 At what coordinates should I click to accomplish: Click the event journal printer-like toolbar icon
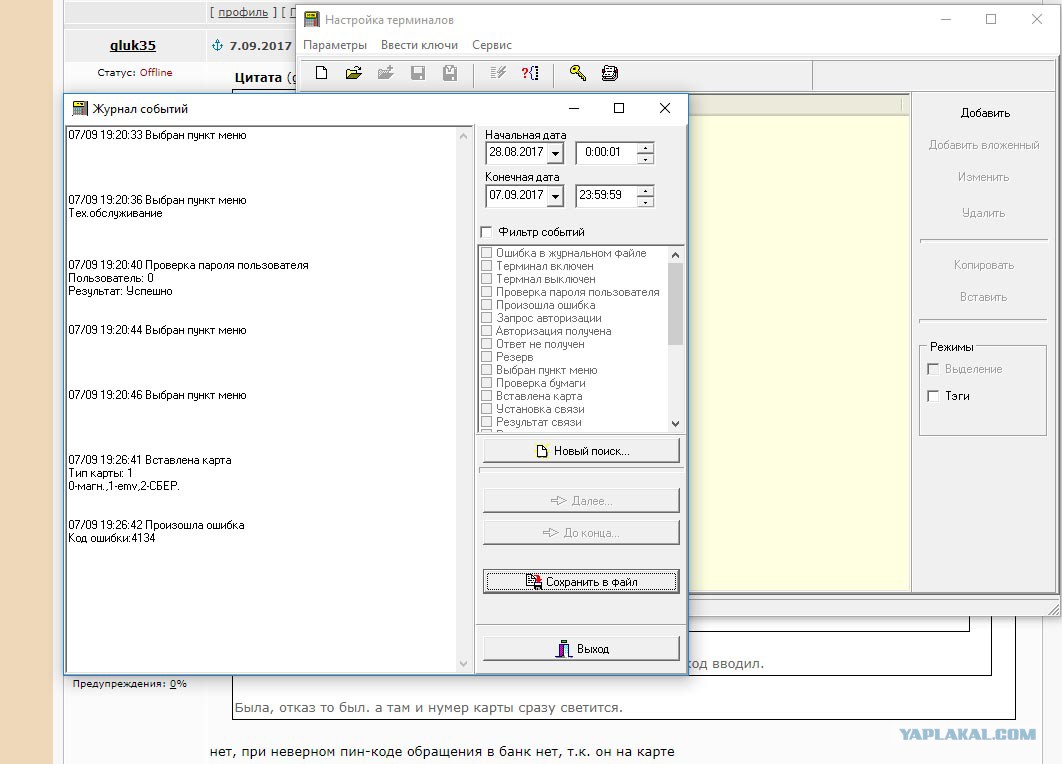(x=610, y=73)
